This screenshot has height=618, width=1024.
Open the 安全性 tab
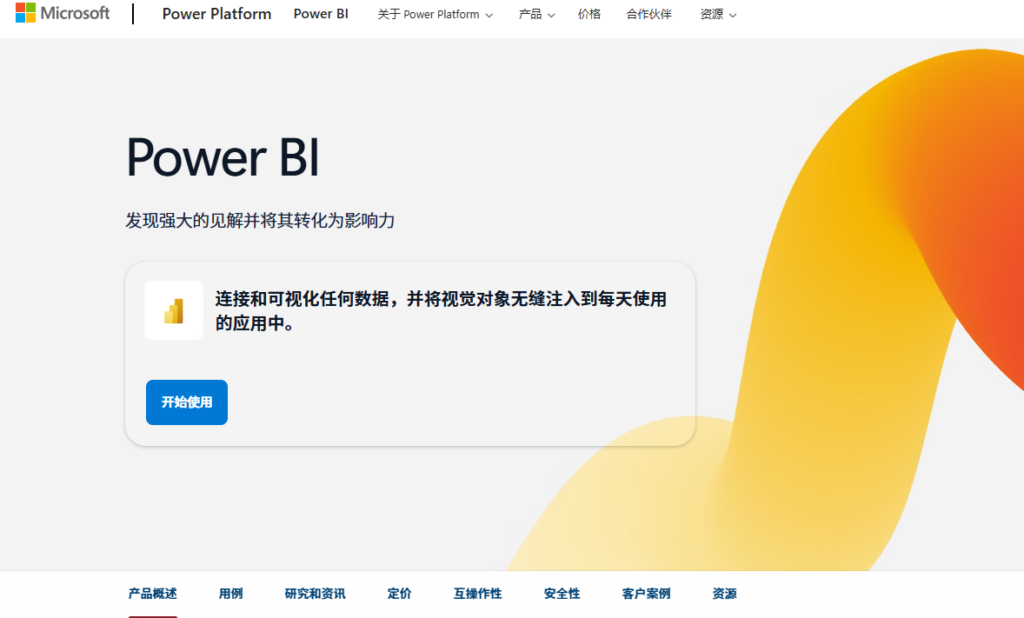pos(562,594)
